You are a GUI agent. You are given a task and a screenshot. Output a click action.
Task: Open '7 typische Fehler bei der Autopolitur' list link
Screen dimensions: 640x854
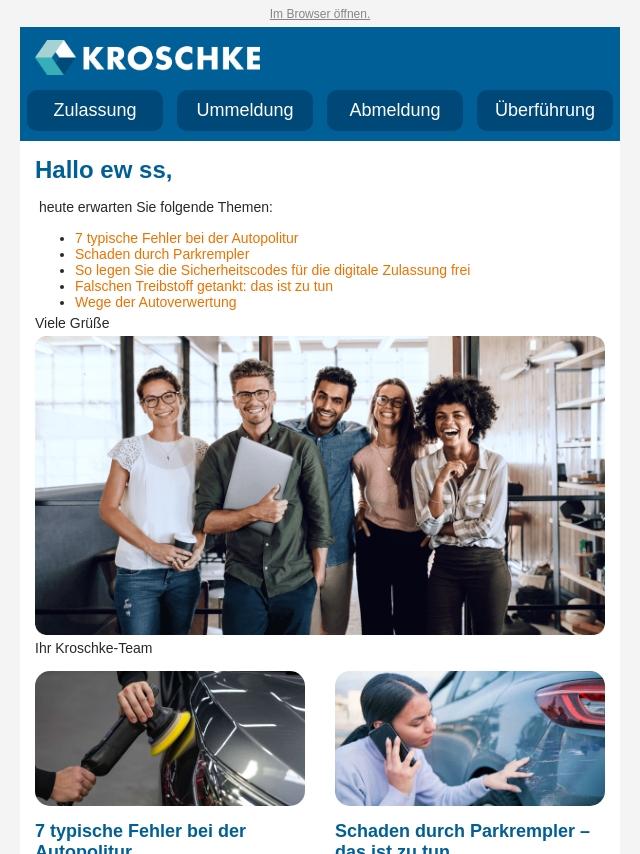tap(186, 238)
